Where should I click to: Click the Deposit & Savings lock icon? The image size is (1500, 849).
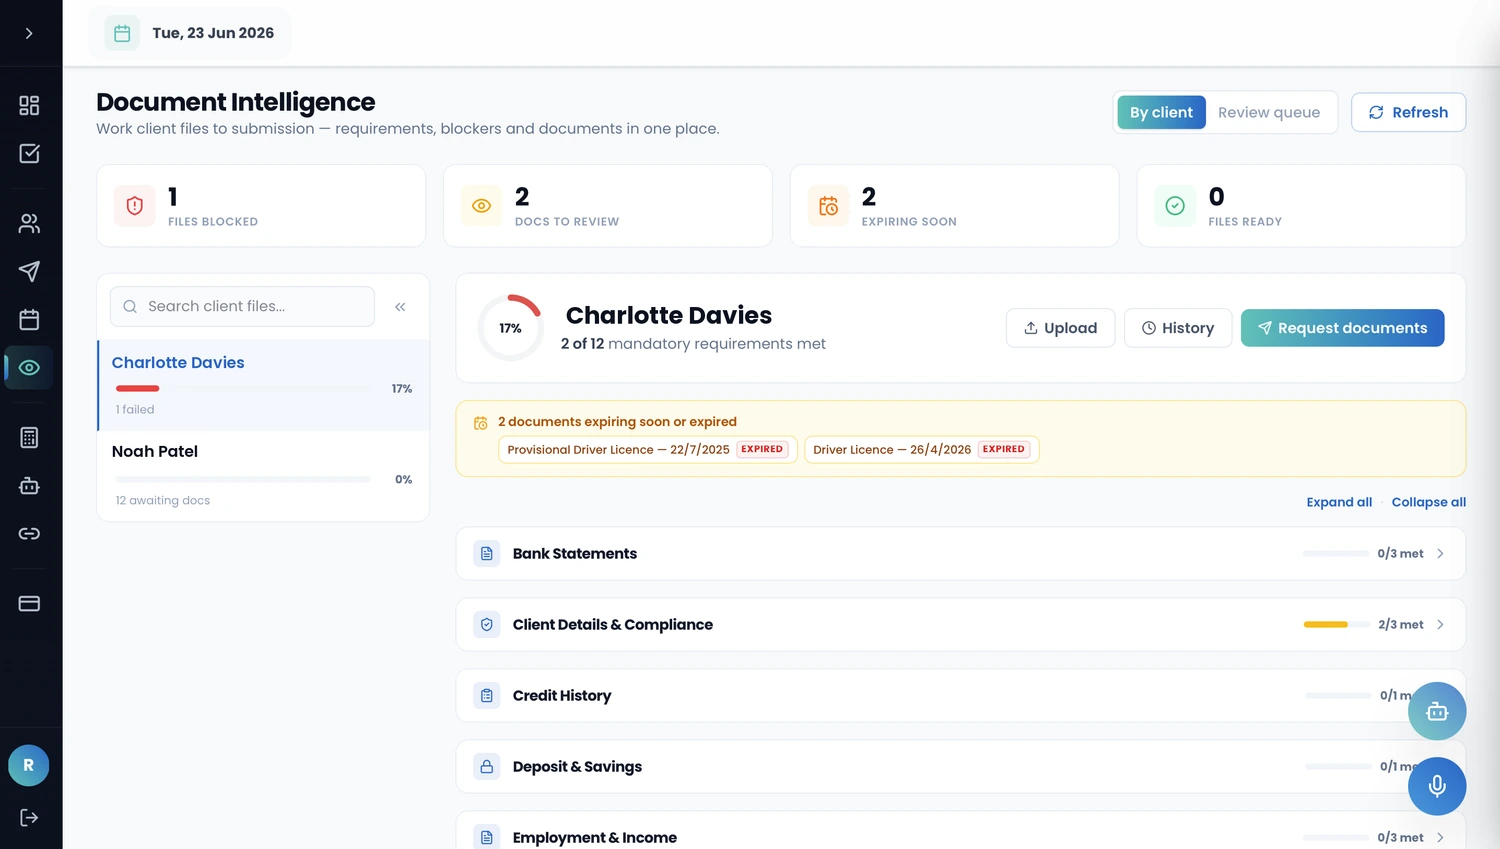click(x=487, y=767)
